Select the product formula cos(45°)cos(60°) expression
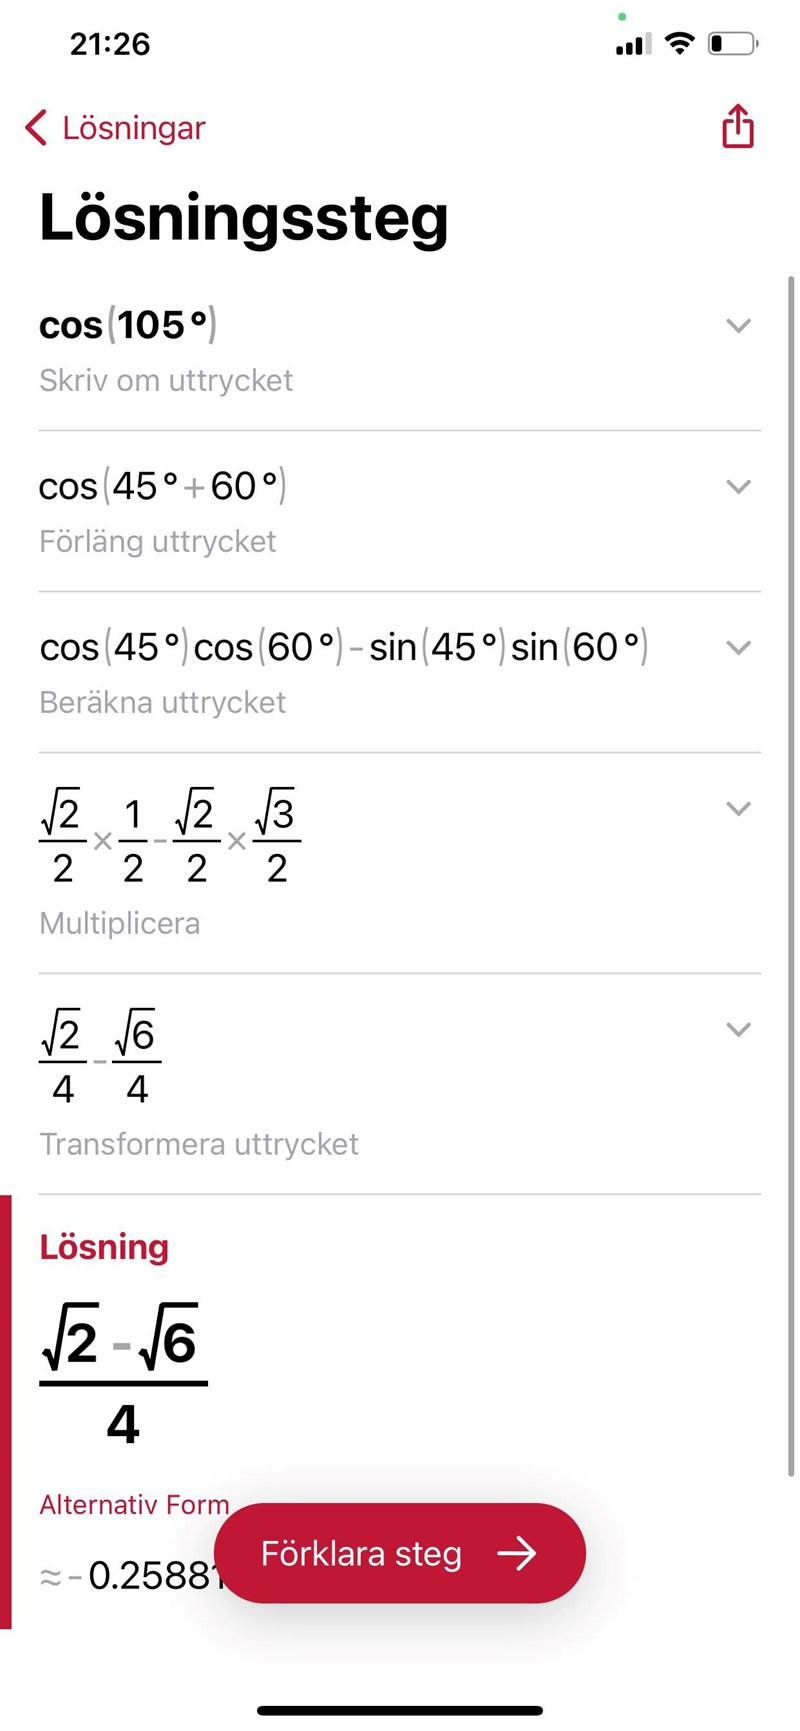Viewport: 800px width, 1731px height. click(343, 647)
